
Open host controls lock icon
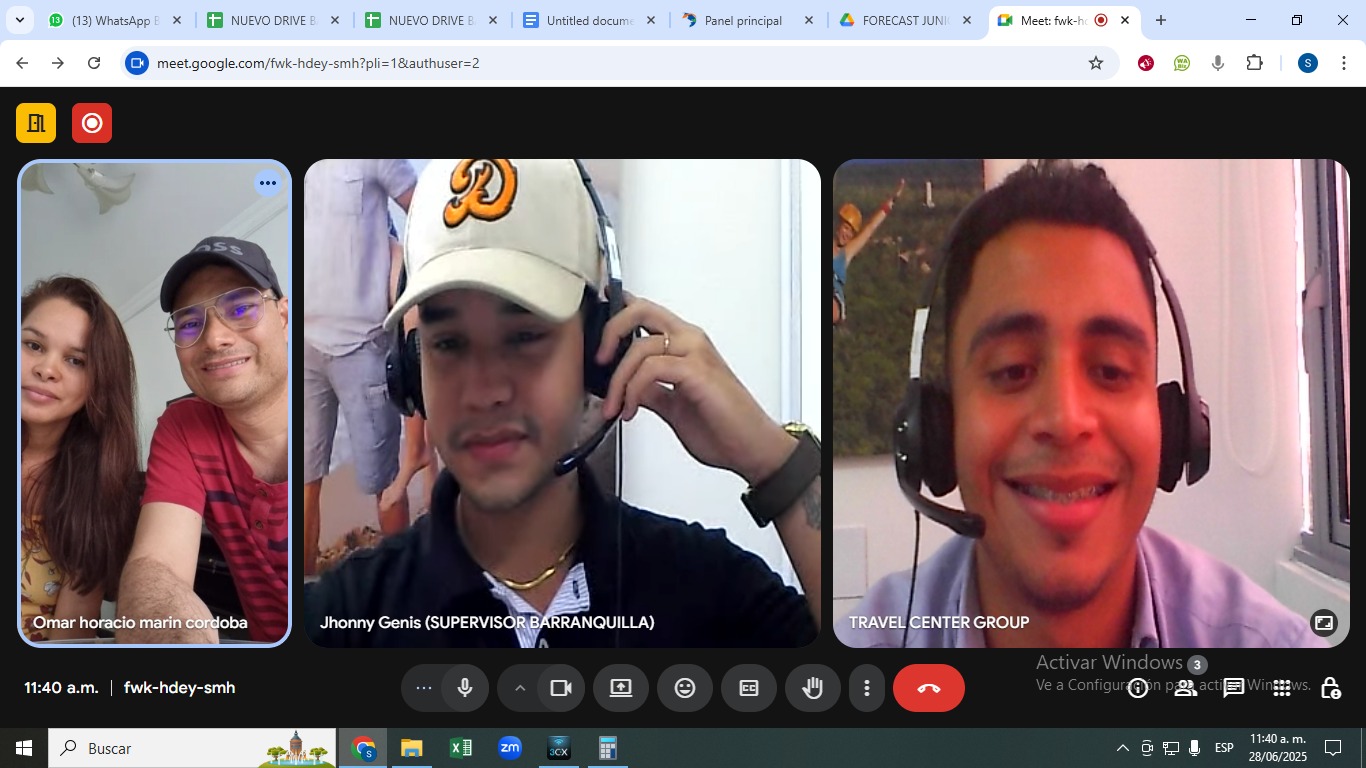tap(1330, 688)
